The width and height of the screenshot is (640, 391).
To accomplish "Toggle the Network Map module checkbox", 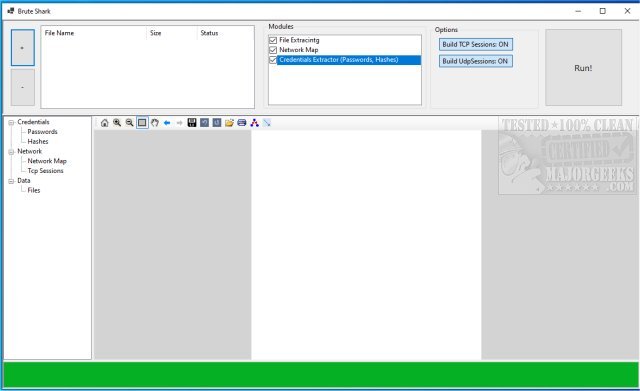I will tap(273, 50).
